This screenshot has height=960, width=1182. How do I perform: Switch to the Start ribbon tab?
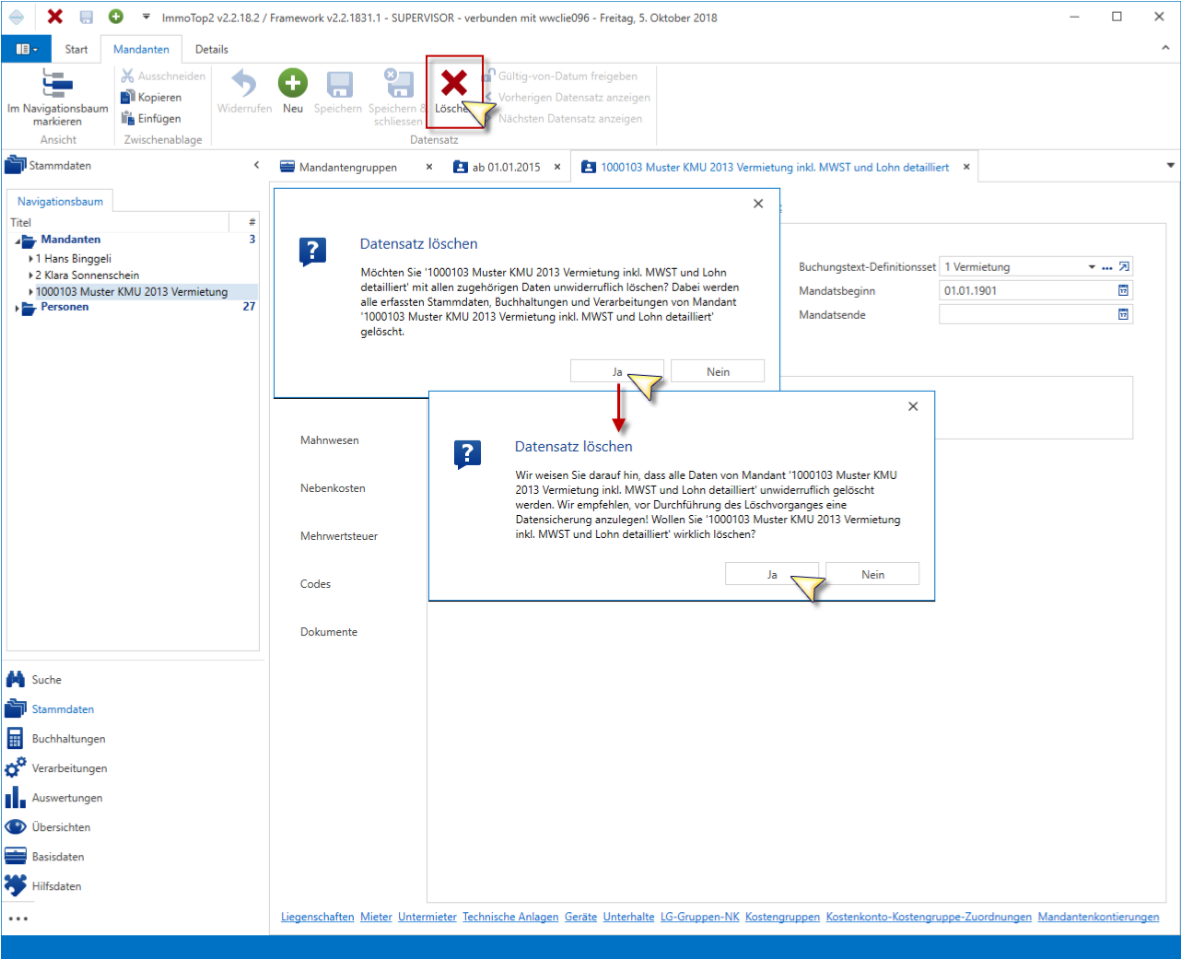click(76, 49)
